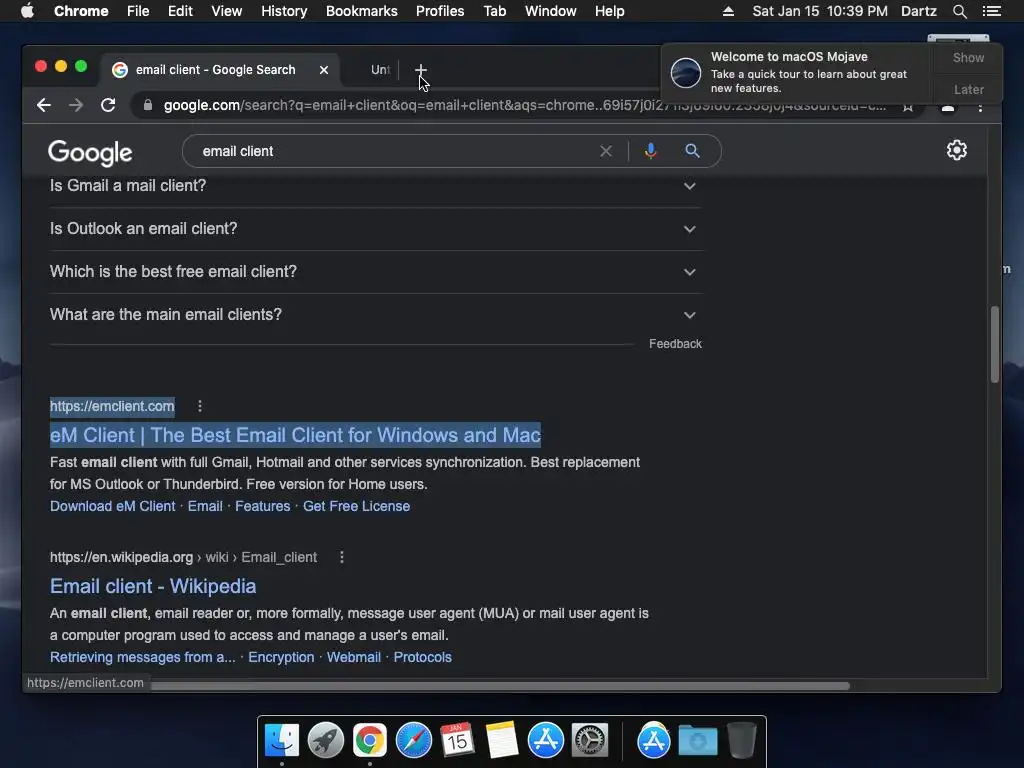1024x768 pixels.
Task: Submit search with magnifying glass icon
Action: (x=692, y=152)
